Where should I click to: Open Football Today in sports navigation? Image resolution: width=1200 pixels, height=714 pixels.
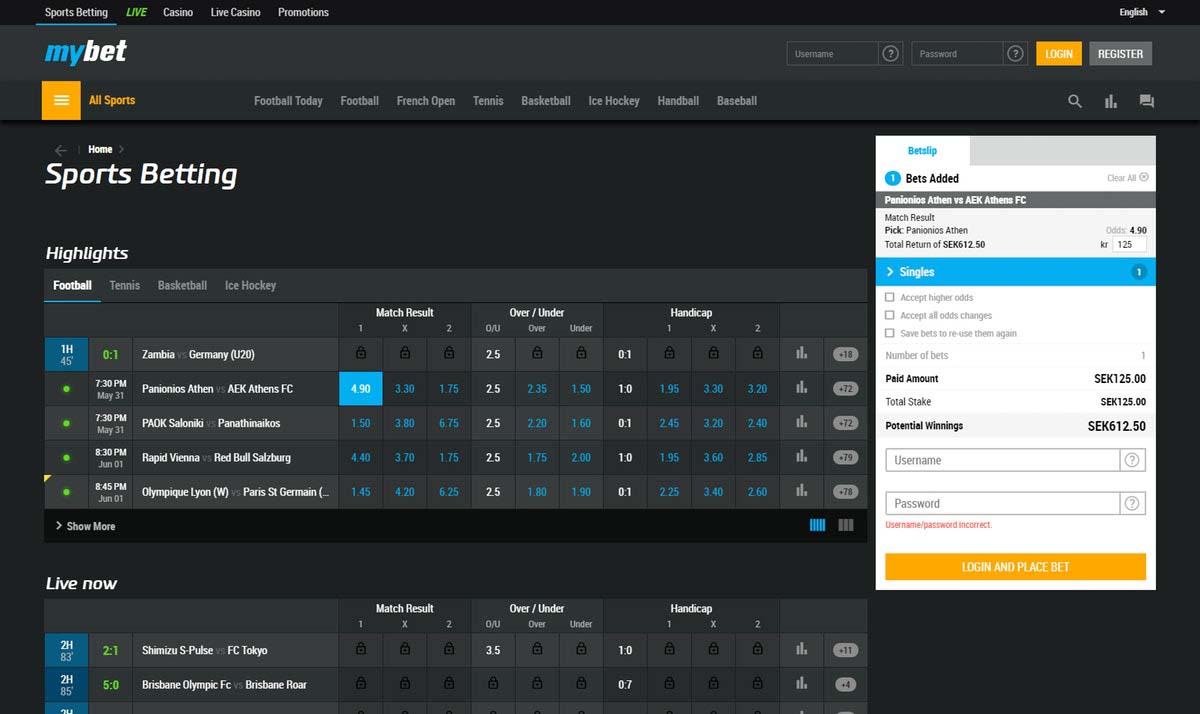[288, 101]
